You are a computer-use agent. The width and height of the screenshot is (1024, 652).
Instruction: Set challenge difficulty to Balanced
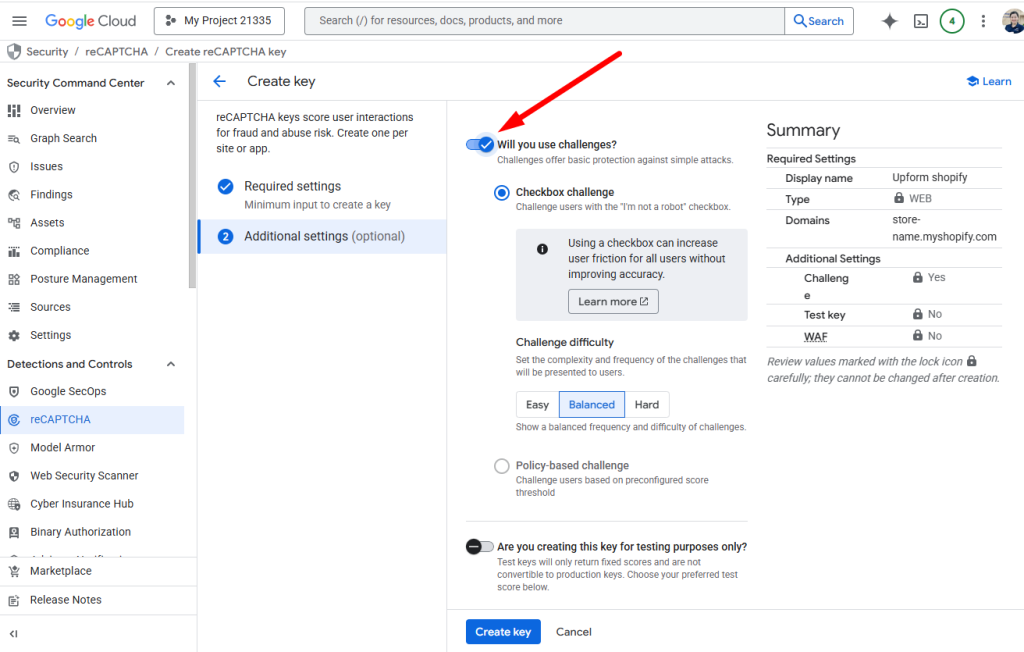[592, 404]
